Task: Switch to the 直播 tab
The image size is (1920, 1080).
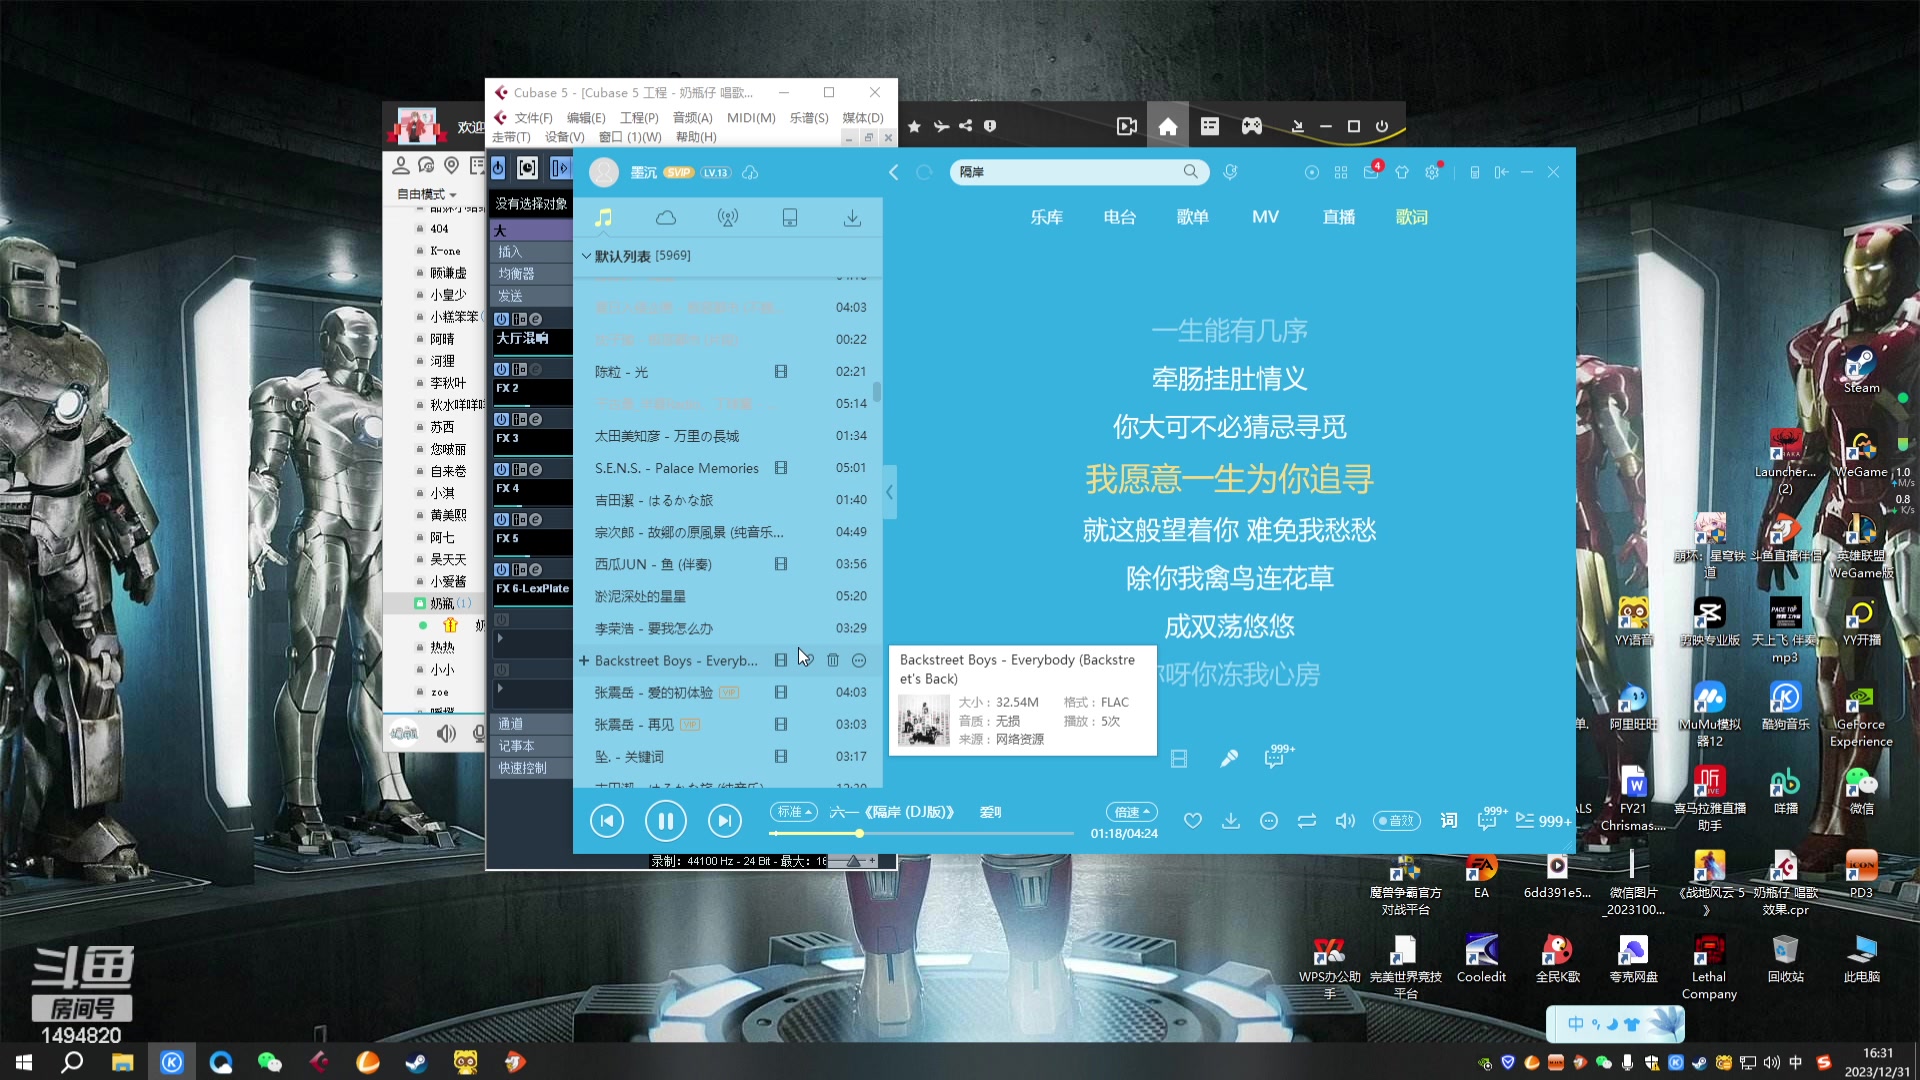Action: [1338, 217]
